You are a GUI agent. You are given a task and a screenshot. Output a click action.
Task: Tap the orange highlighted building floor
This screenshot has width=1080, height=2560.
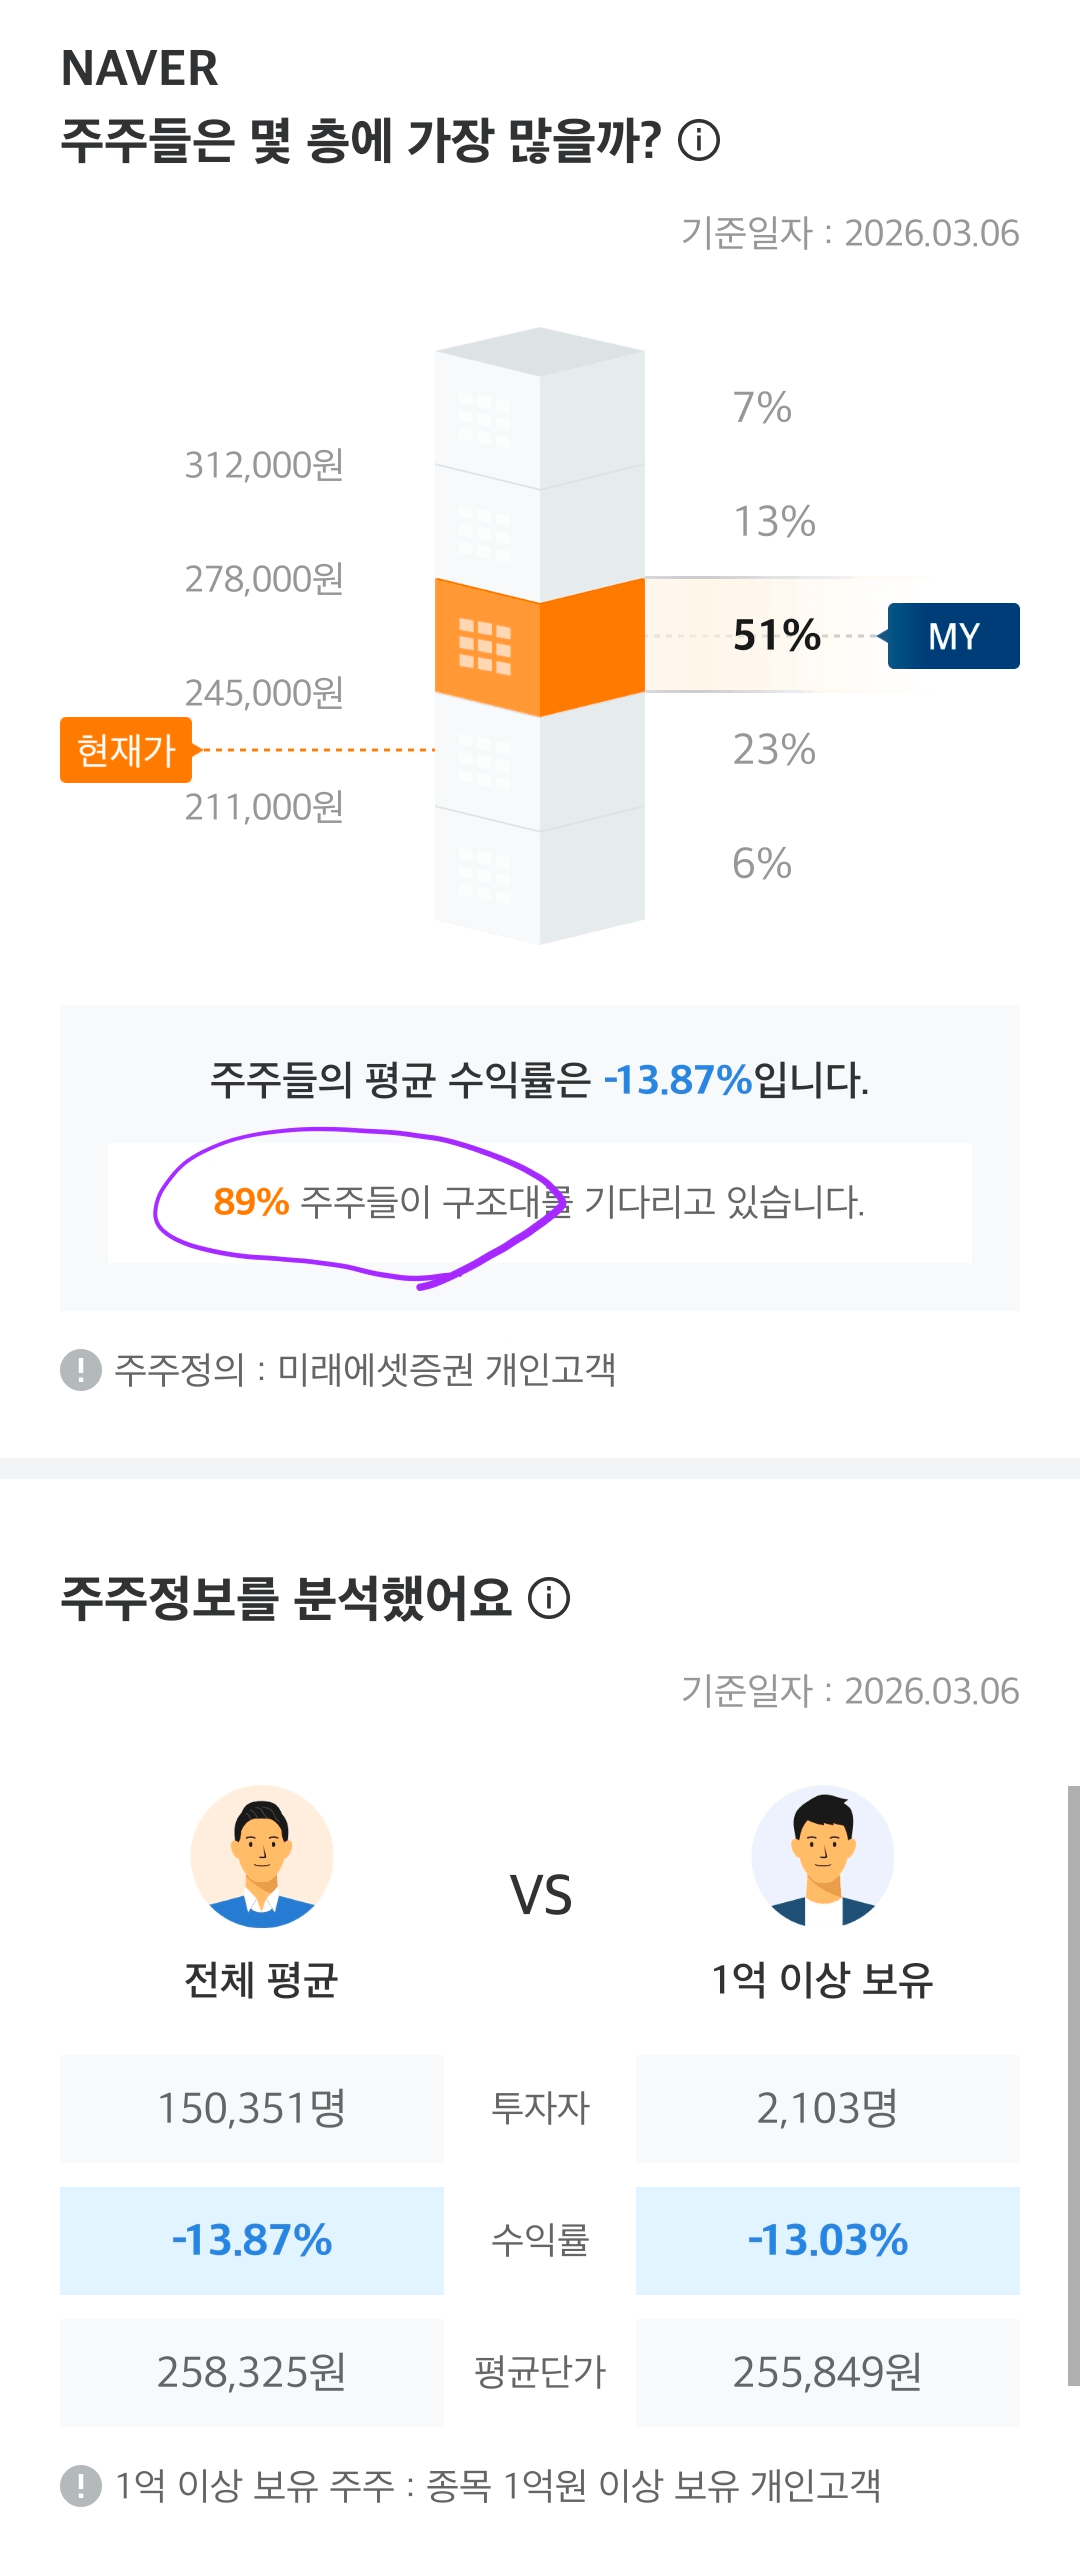click(x=540, y=645)
